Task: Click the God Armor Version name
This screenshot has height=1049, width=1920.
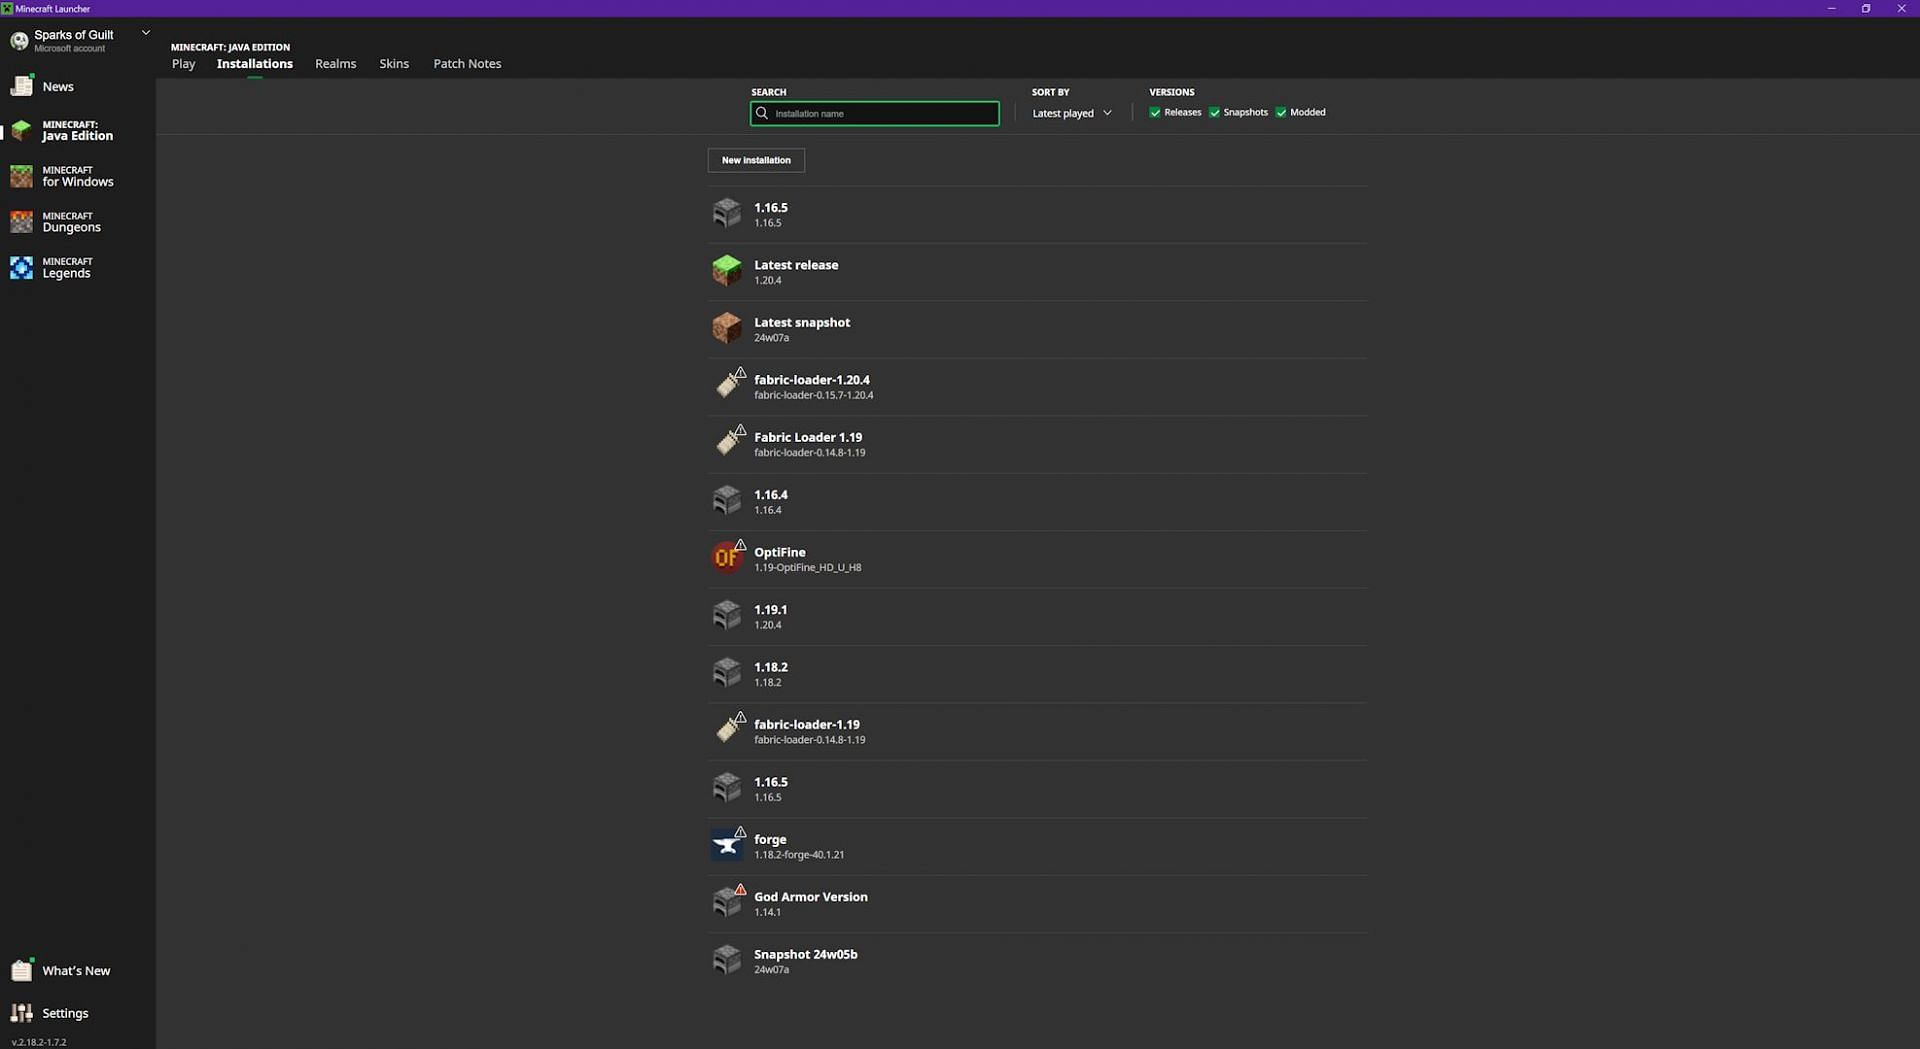Action: (811, 897)
